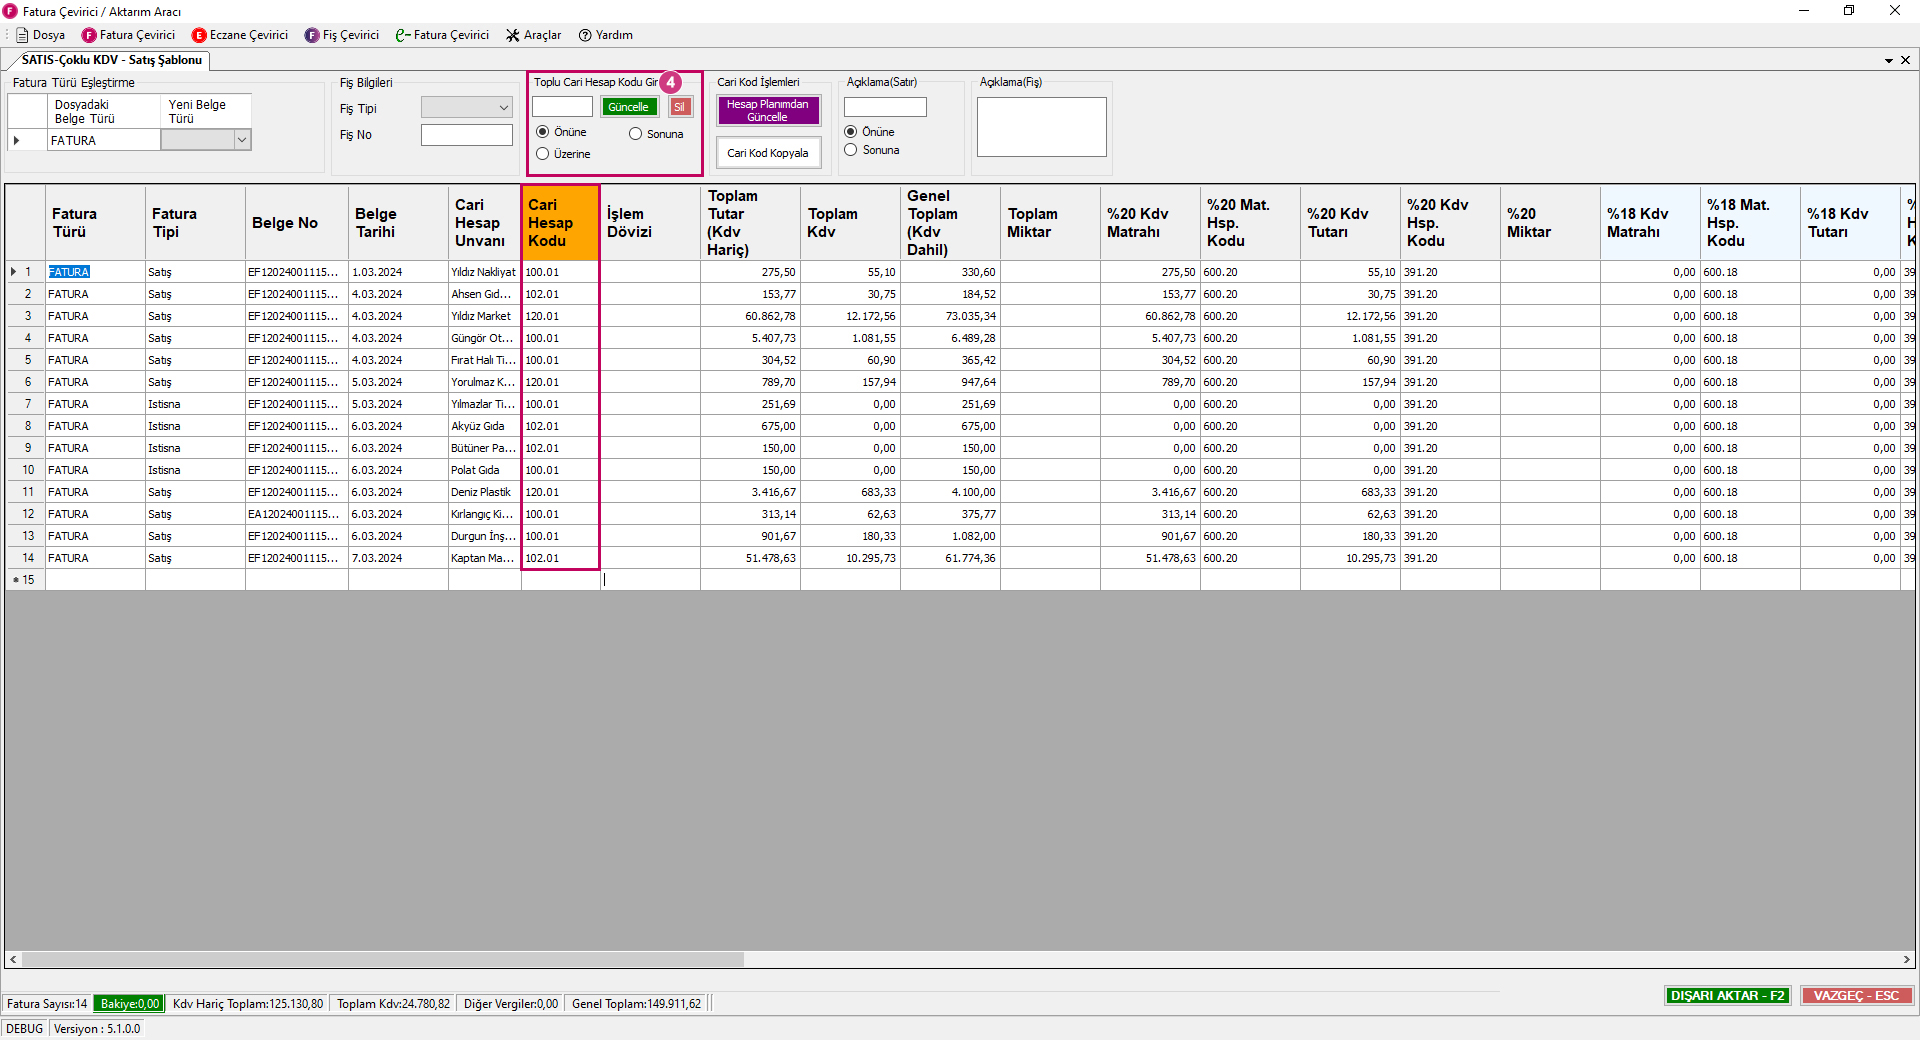Click the scrollbar right arrow
The height and width of the screenshot is (1040, 1920).
(1906, 960)
